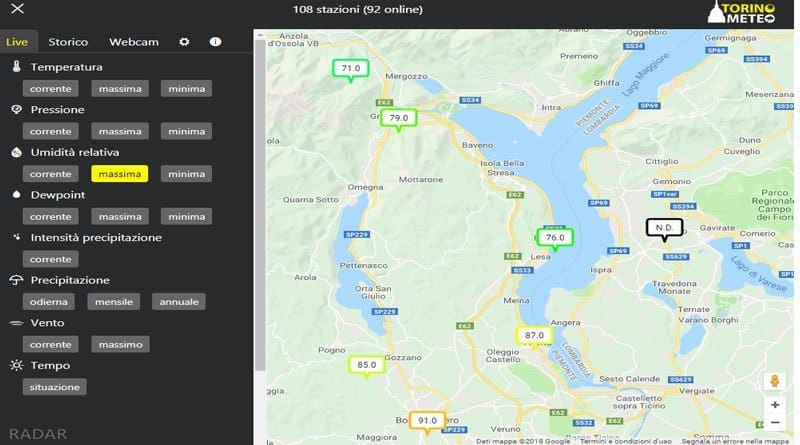This screenshot has height=445, width=800.
Task: Open the info circle icon
Action: pos(215,42)
